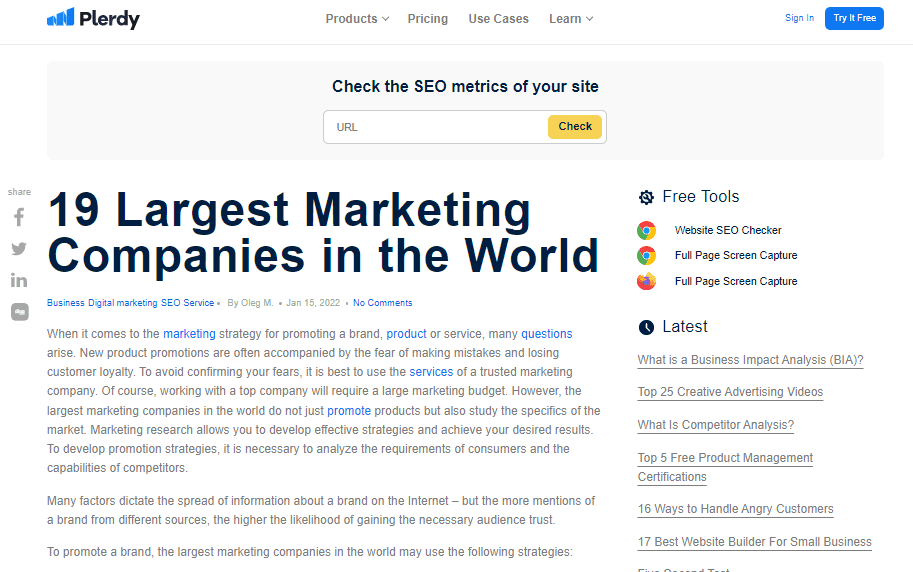Open 'What is a Business Impact Analysis (BIA)?'
The height and width of the screenshot is (572, 913).
point(751,360)
